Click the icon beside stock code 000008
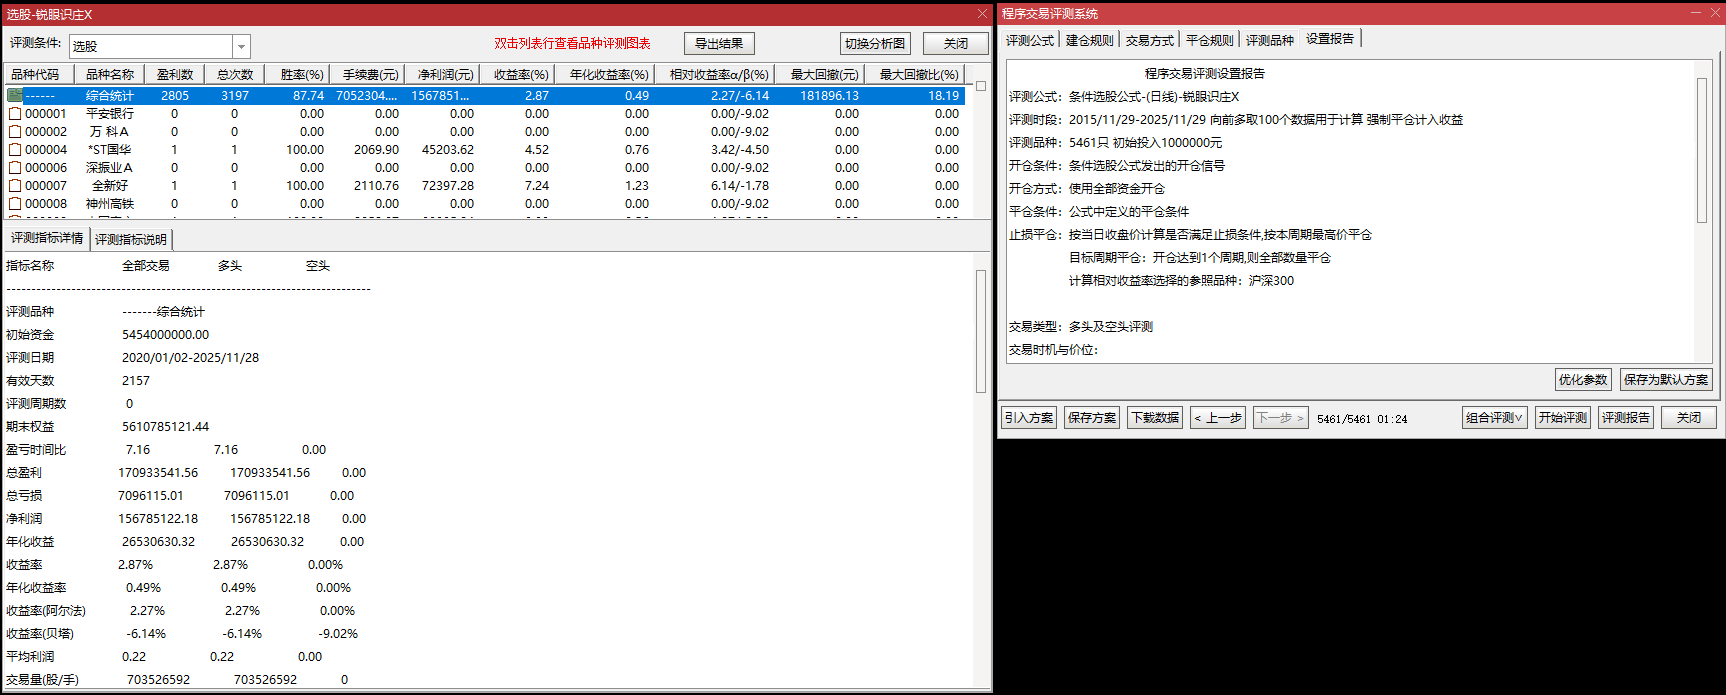The width and height of the screenshot is (1726, 695). point(15,204)
